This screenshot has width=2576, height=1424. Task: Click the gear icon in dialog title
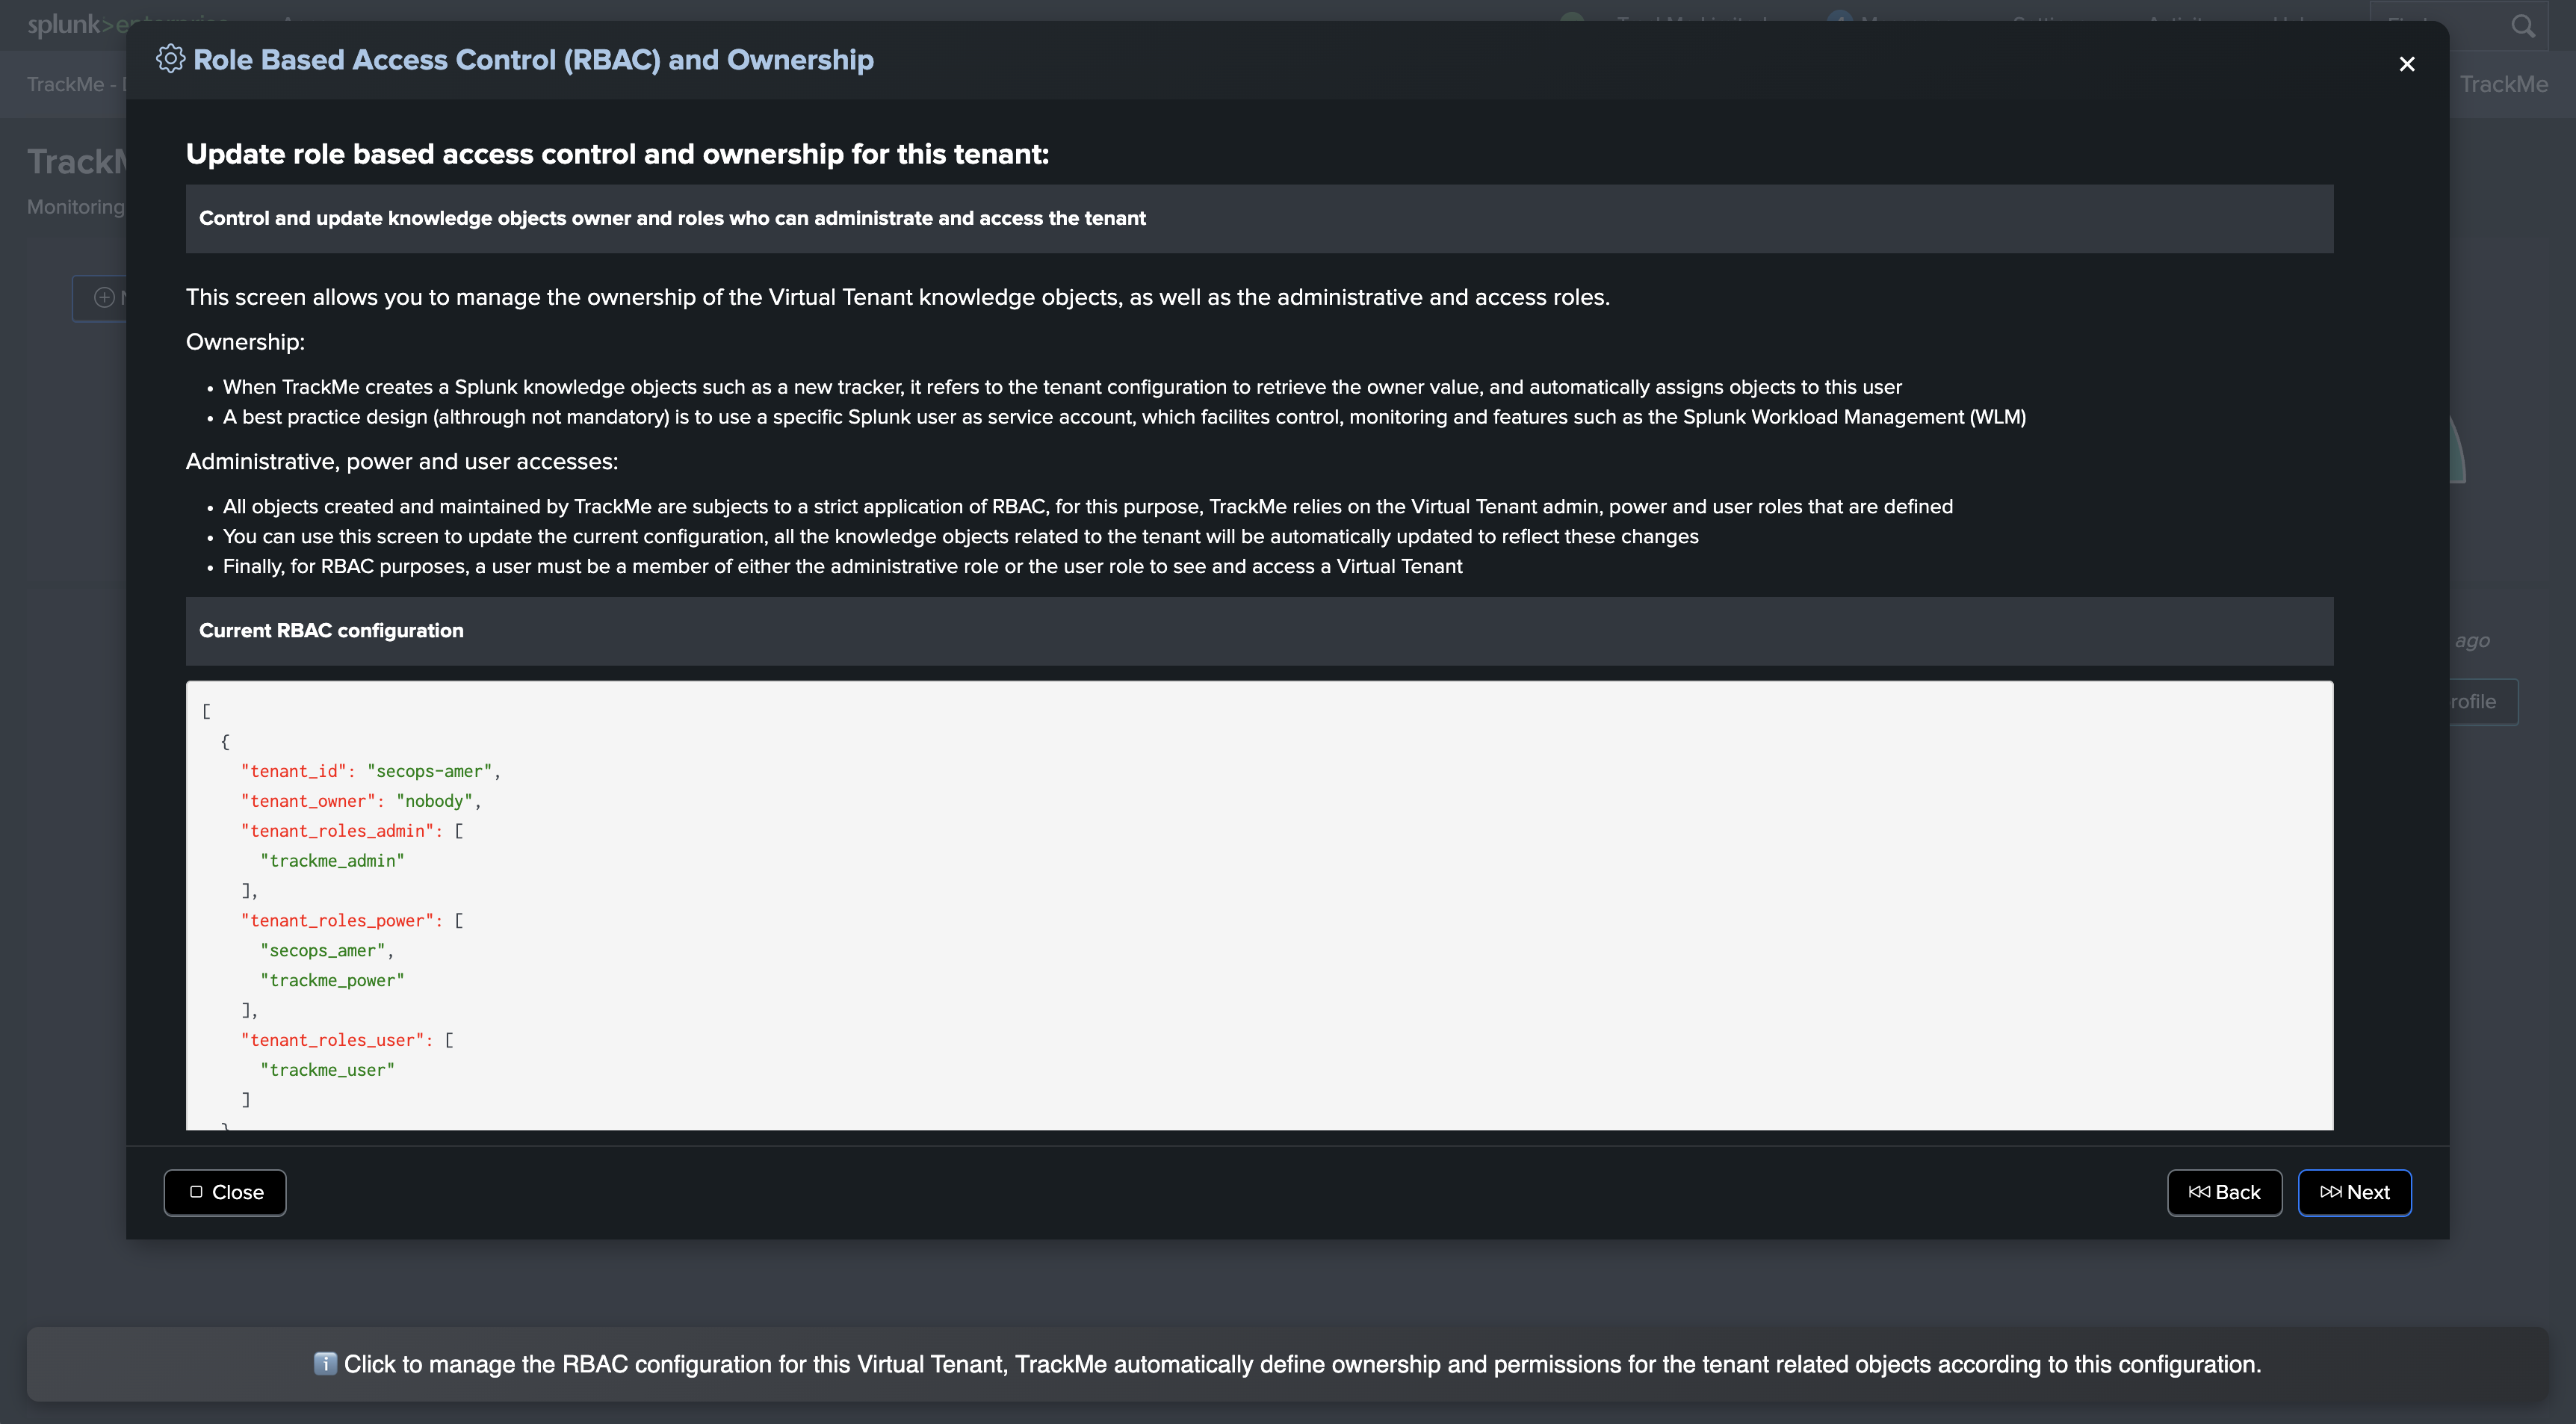pos(170,59)
